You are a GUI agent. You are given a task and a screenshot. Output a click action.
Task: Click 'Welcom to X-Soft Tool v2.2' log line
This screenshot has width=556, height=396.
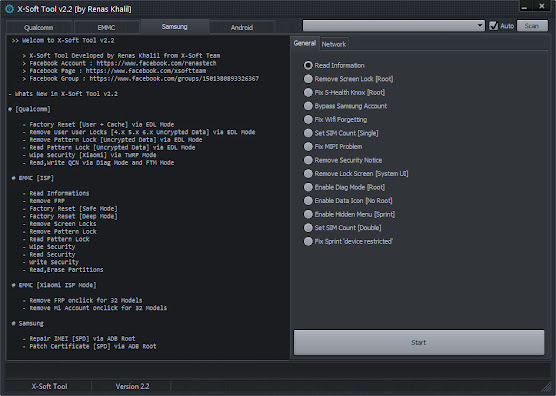(63, 40)
